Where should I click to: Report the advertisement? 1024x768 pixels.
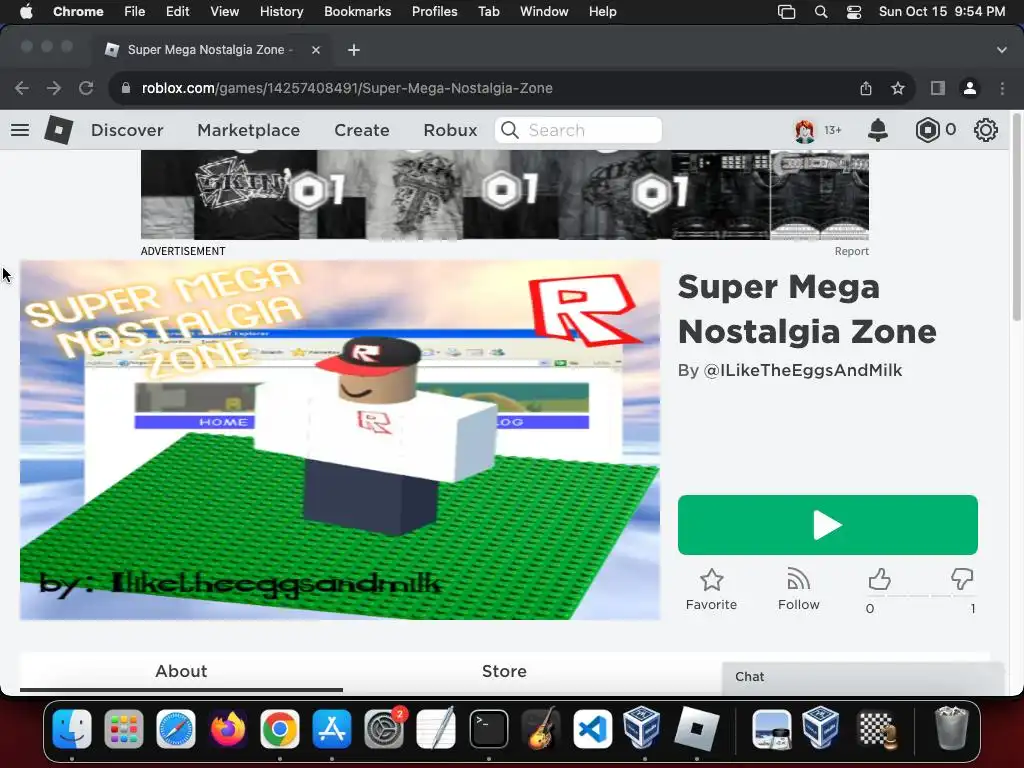click(x=852, y=251)
